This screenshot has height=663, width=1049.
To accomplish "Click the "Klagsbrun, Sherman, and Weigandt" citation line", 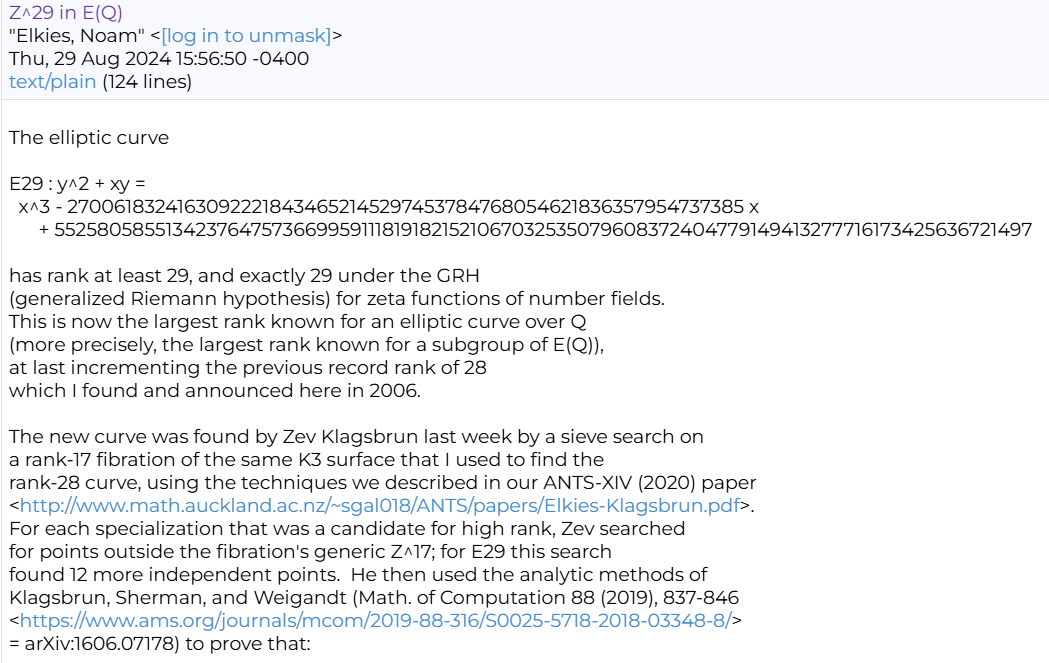I will 374,597.
